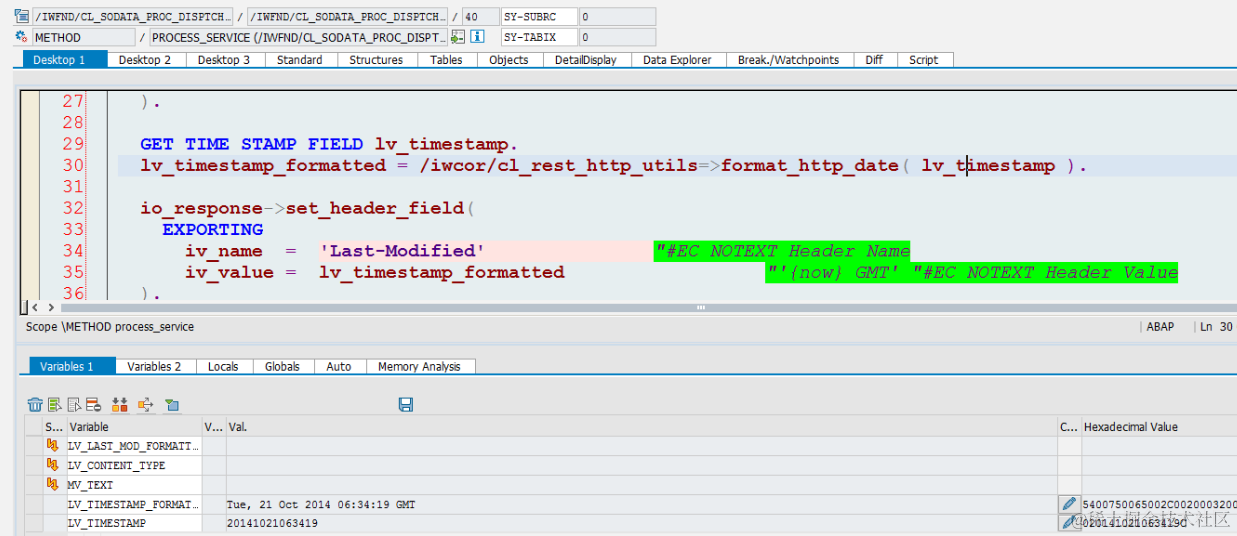The width and height of the screenshot is (1237, 536).
Task: Click the gear icon beside METHOD
Action: pos(22,37)
